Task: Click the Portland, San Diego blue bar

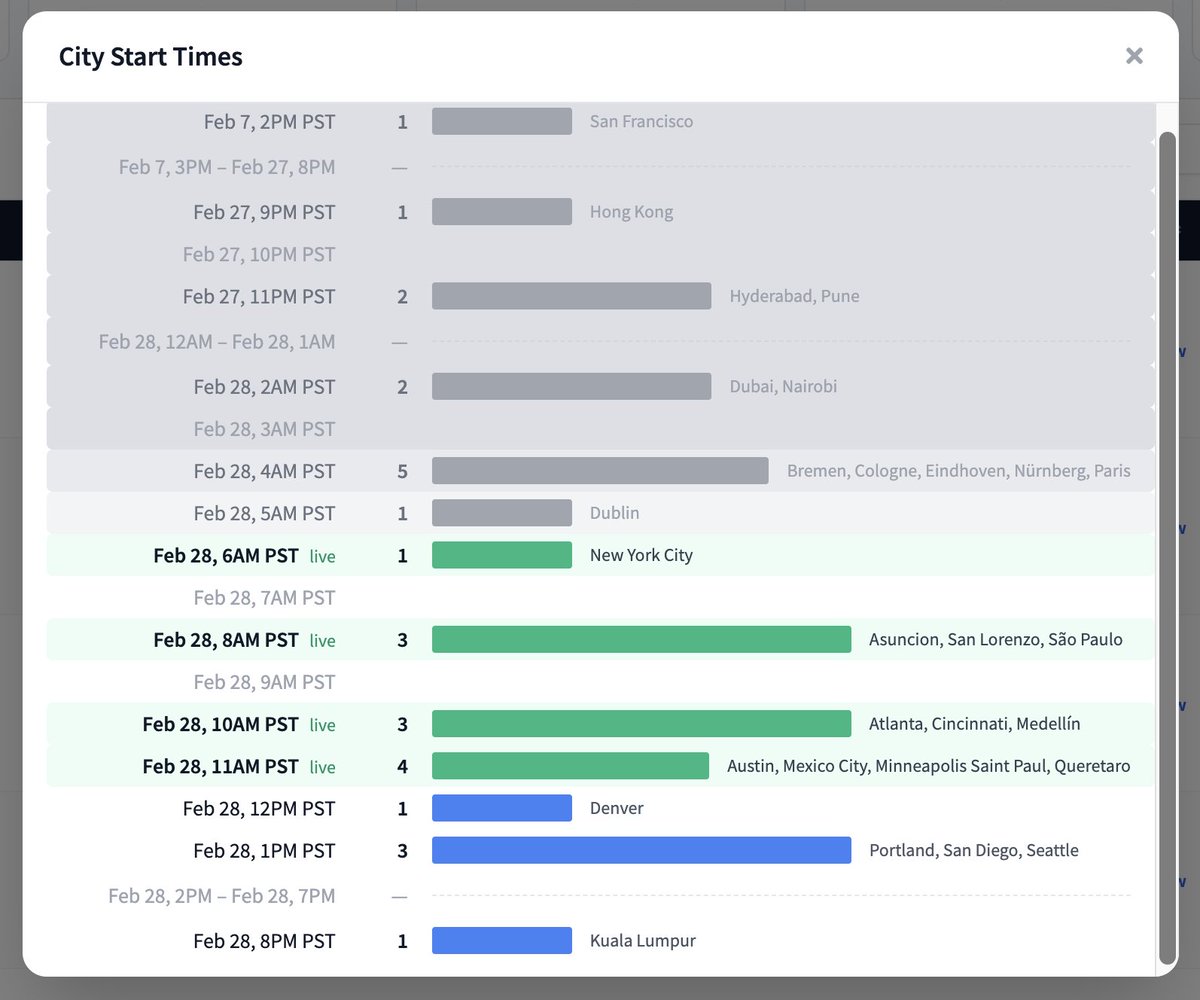Action: 641,849
